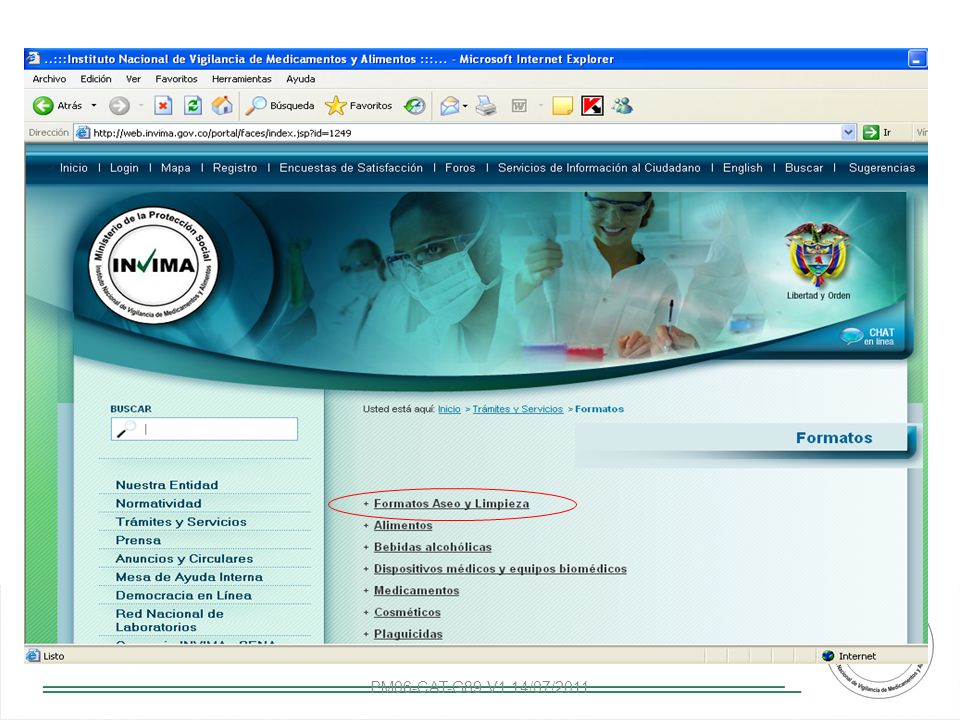960x720 pixels.
Task: Click Inicio in the breadcrumb
Action: point(449,409)
